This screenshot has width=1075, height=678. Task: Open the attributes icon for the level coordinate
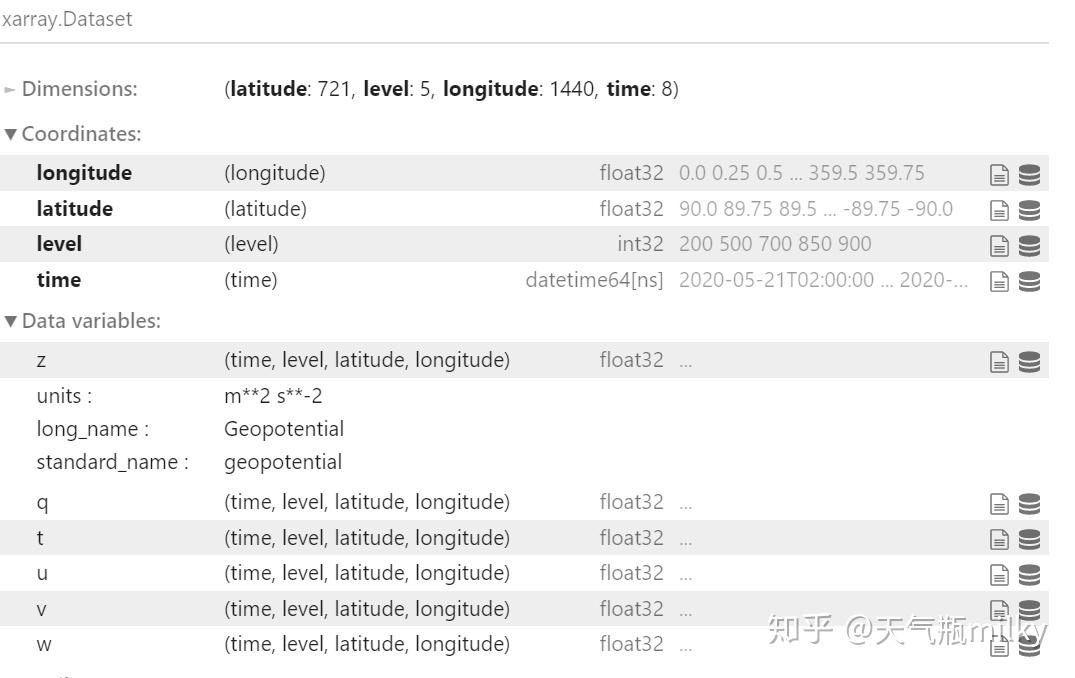(x=999, y=243)
